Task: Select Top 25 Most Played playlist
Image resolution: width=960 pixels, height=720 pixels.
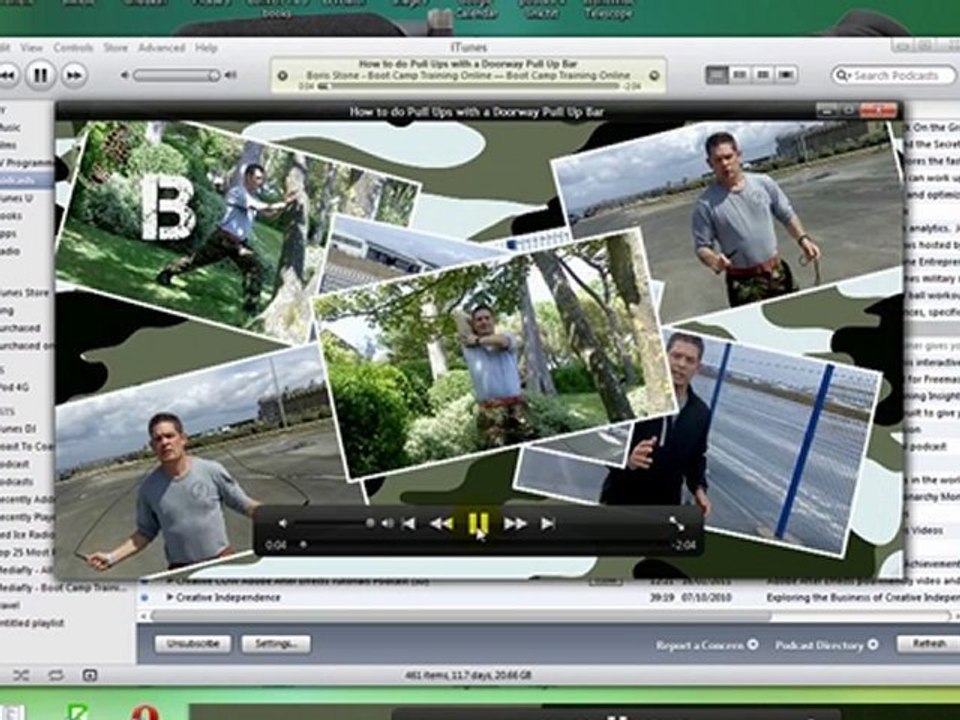Action: (x=27, y=552)
